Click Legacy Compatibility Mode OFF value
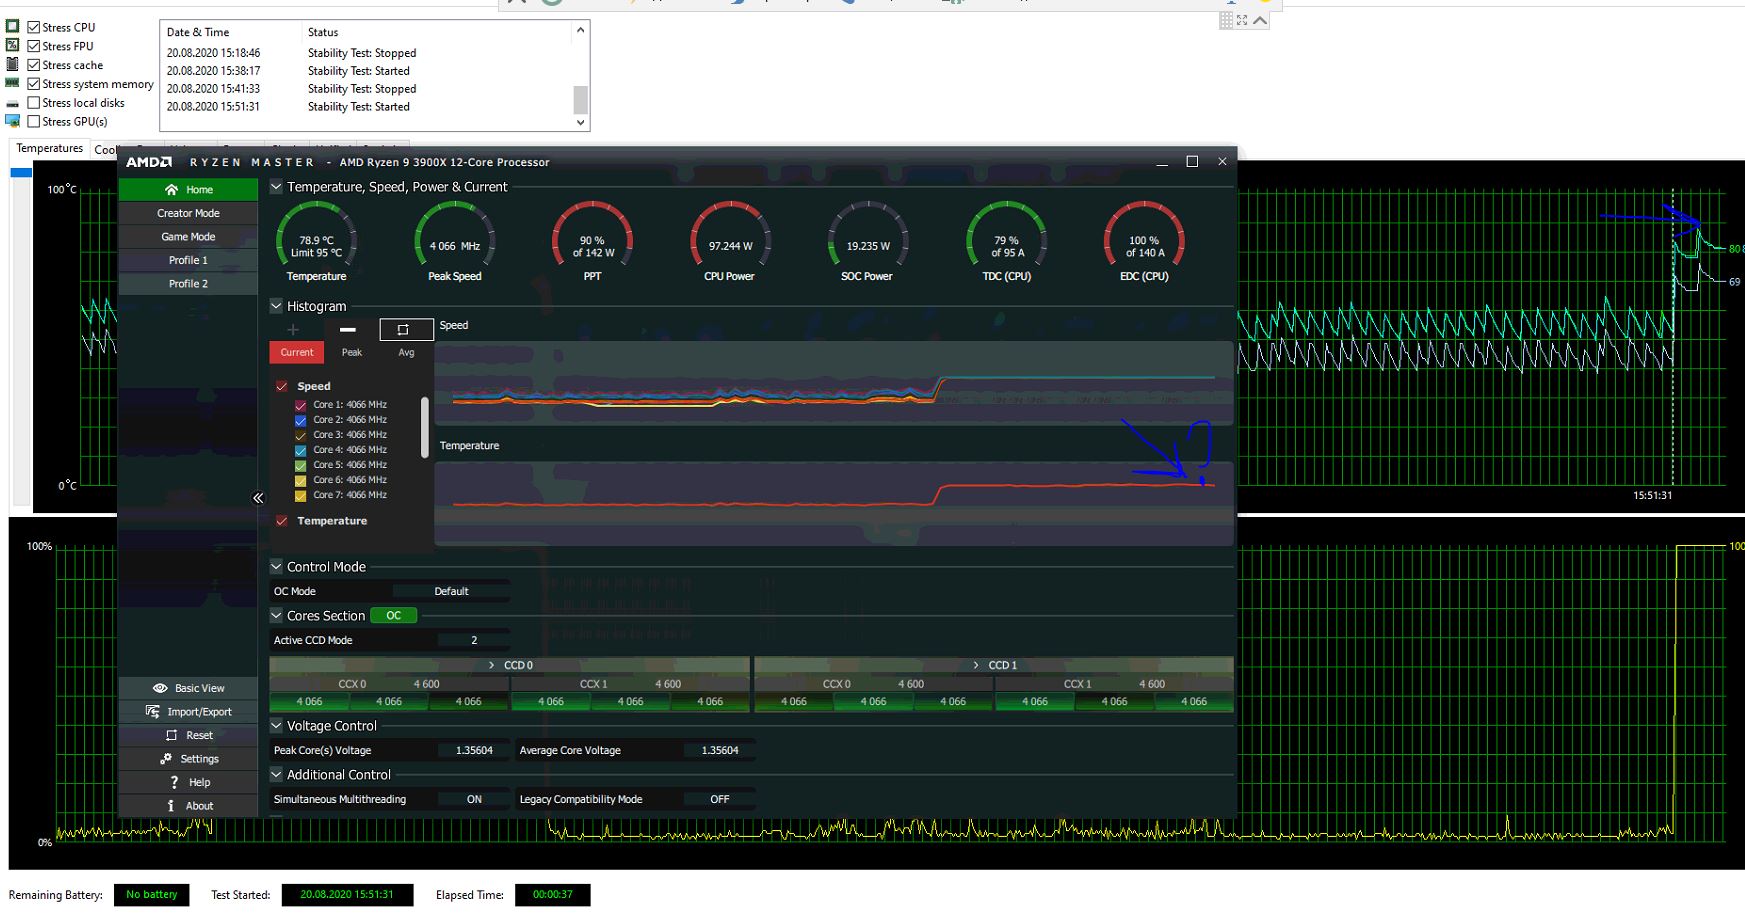Image resolution: width=1745 pixels, height=914 pixels. click(720, 799)
